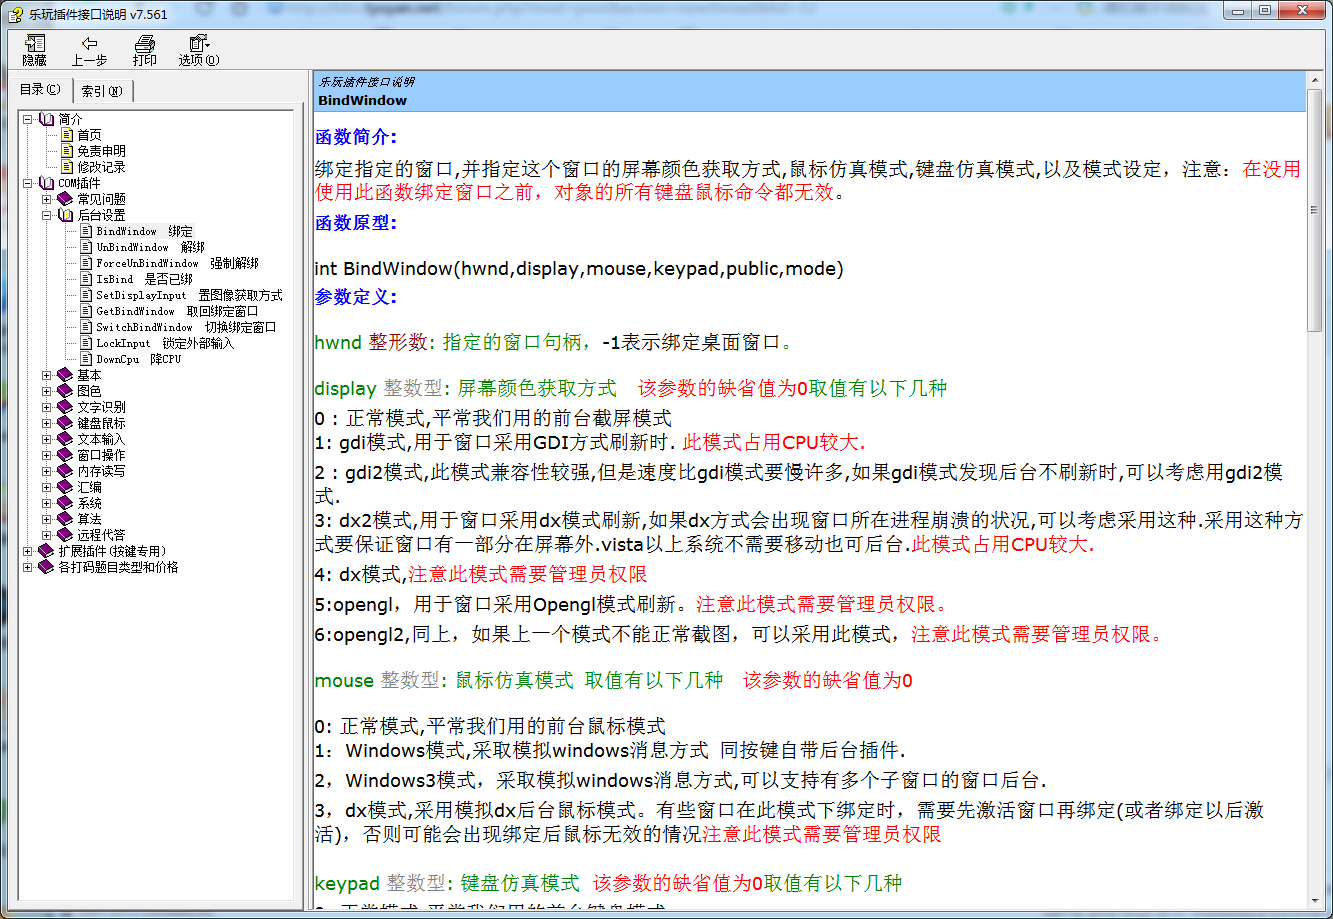
Task: Select the BindWindow 绑定 topic
Action: pos(145,231)
